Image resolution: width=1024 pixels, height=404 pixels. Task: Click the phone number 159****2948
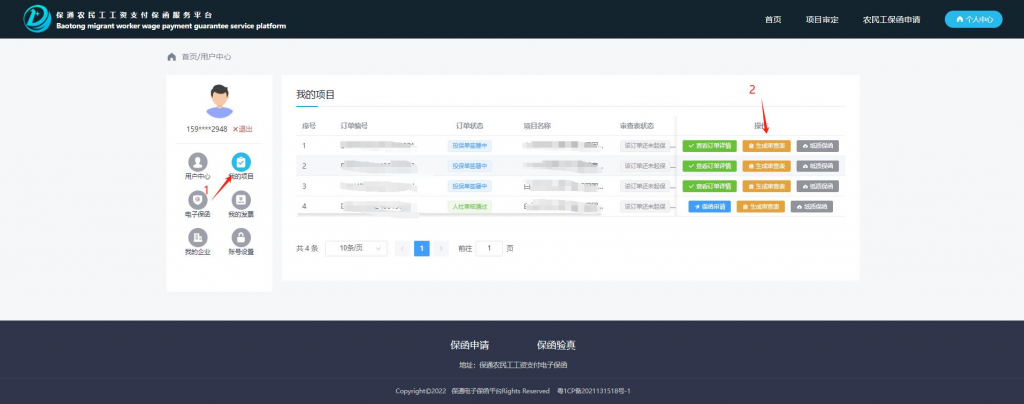tap(207, 129)
